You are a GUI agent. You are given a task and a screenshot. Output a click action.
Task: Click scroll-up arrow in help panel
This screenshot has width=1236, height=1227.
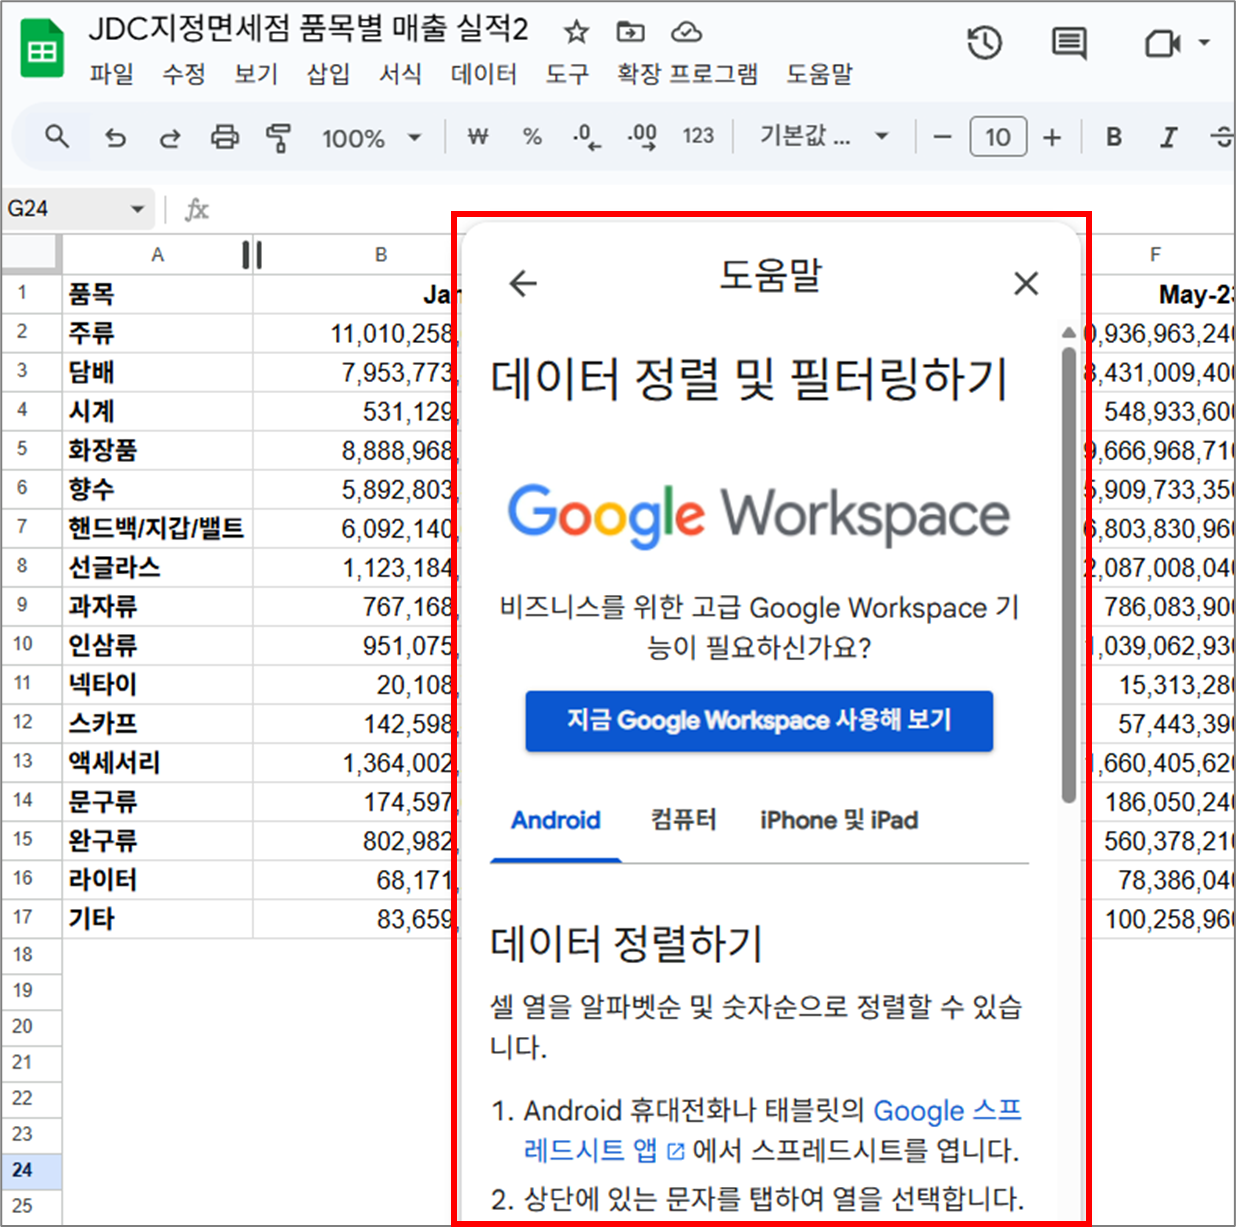pyautogui.click(x=1068, y=332)
